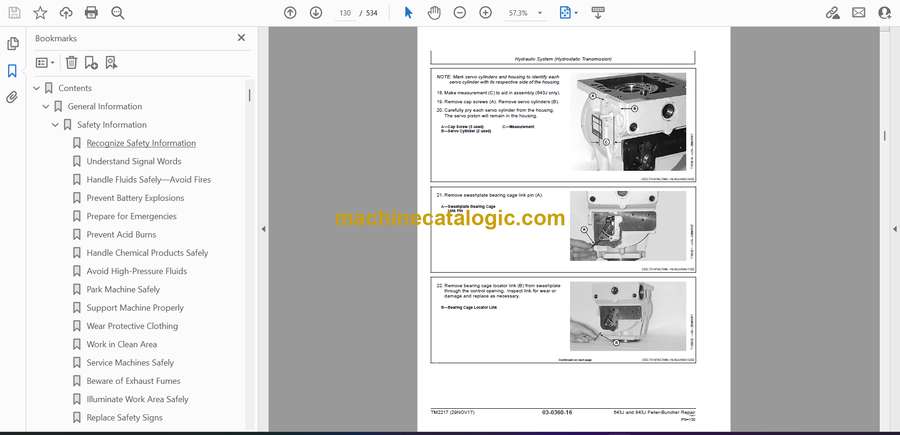Activate the selection arrow tool
Image resolution: width=900 pixels, height=435 pixels.
[408, 13]
